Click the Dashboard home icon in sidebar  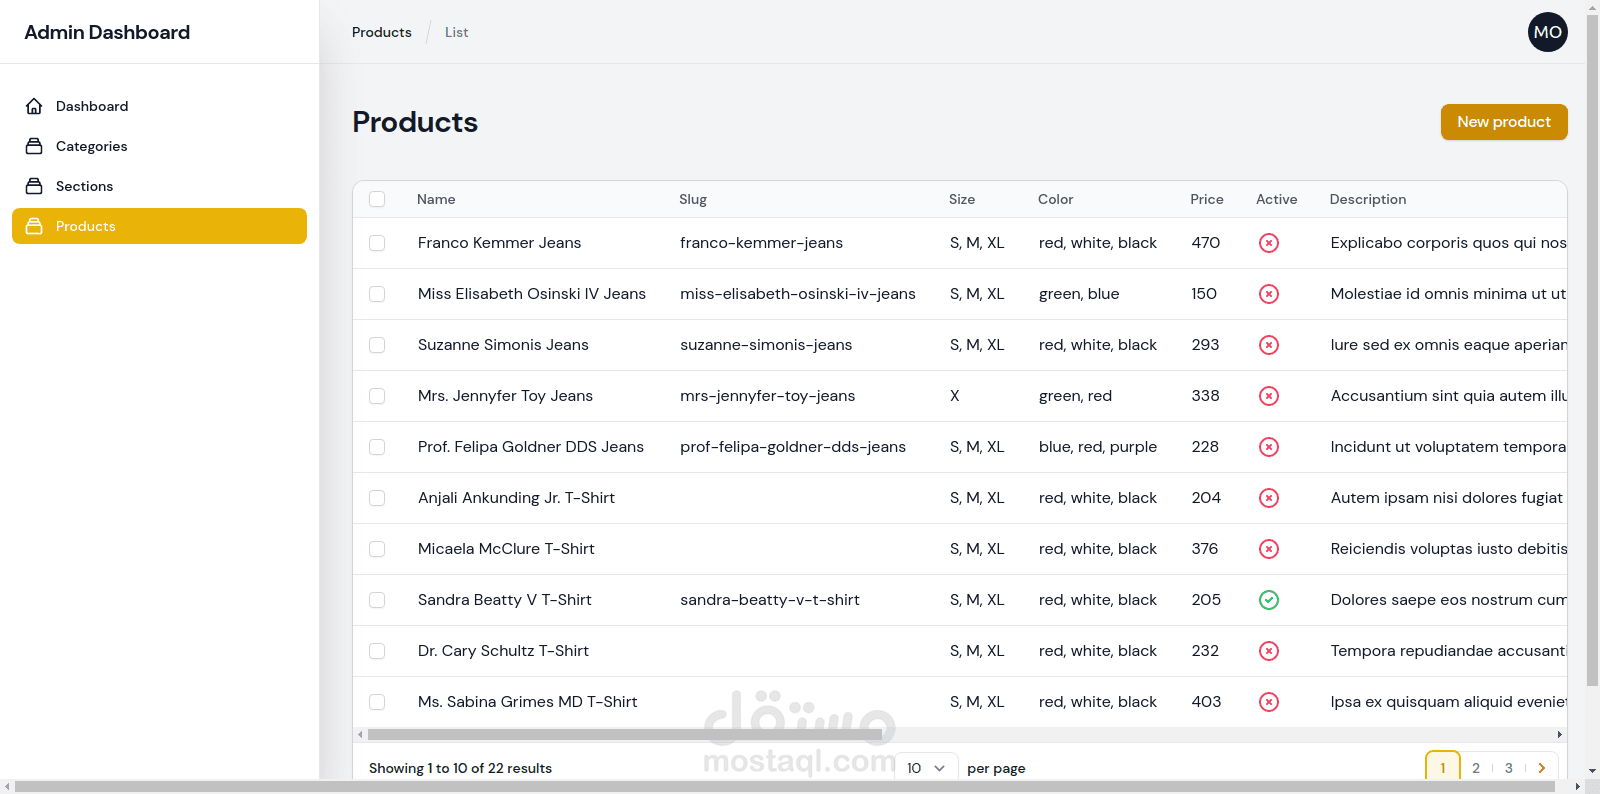coord(34,106)
